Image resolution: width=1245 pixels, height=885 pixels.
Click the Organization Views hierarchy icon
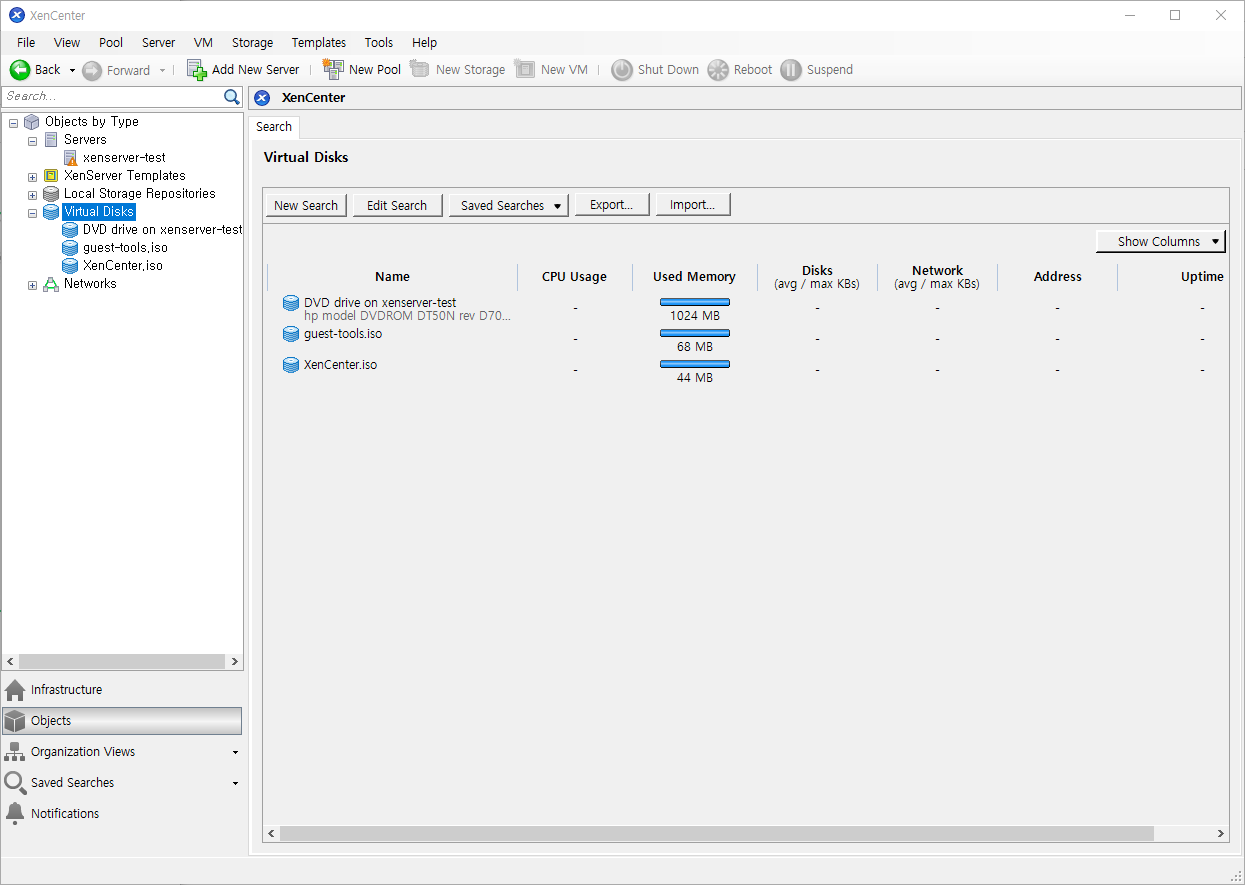15,752
